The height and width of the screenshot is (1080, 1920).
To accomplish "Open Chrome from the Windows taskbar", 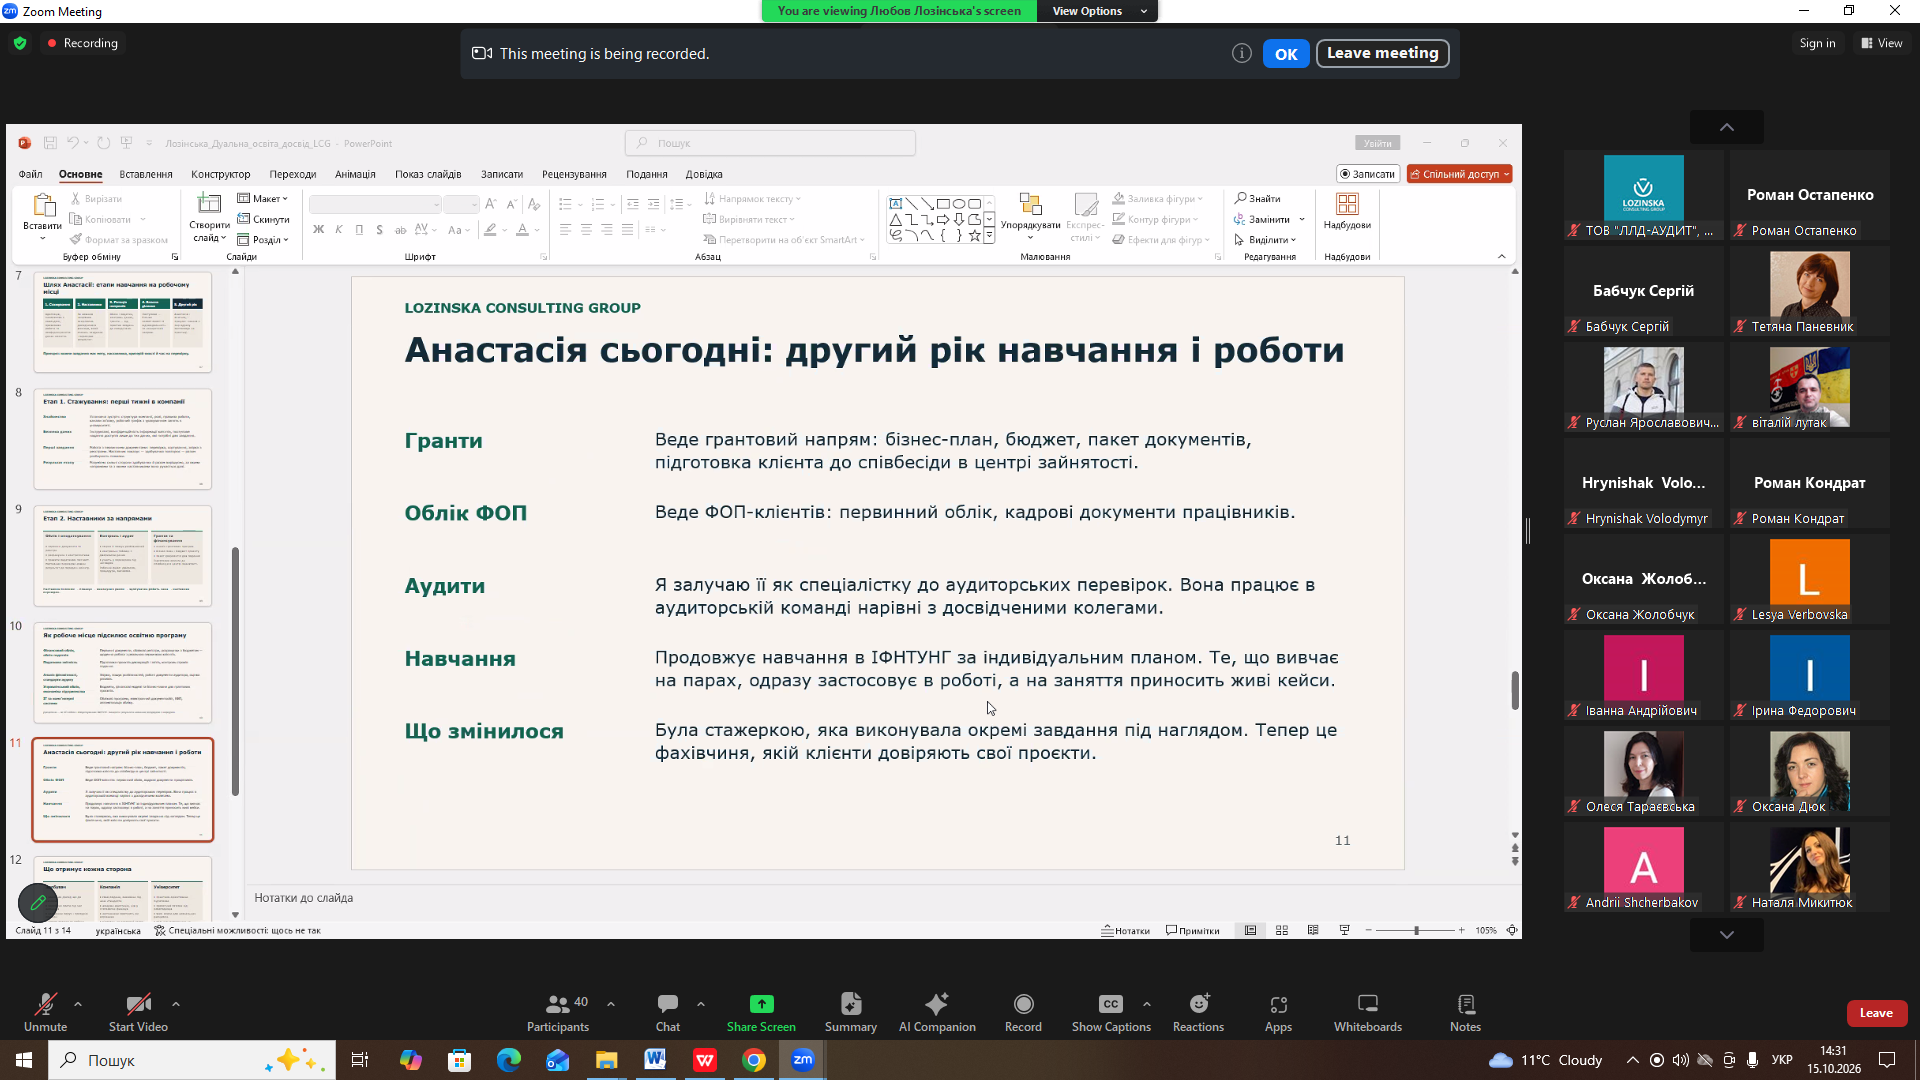I will click(754, 1060).
